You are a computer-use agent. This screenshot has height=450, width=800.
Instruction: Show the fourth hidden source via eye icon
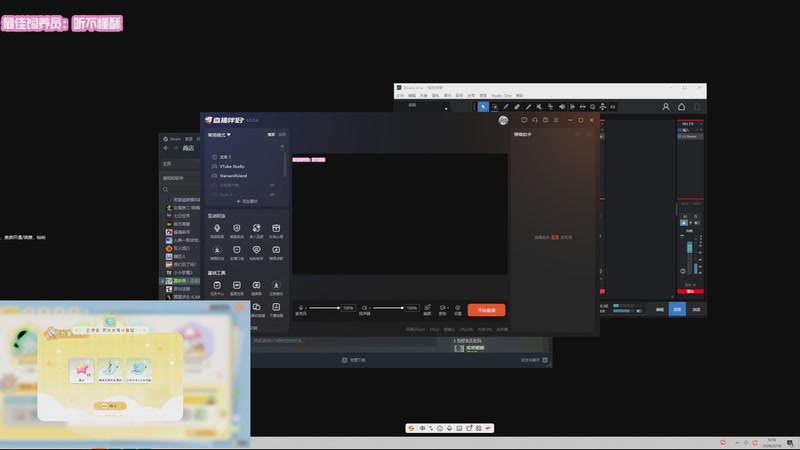[x=272, y=185]
